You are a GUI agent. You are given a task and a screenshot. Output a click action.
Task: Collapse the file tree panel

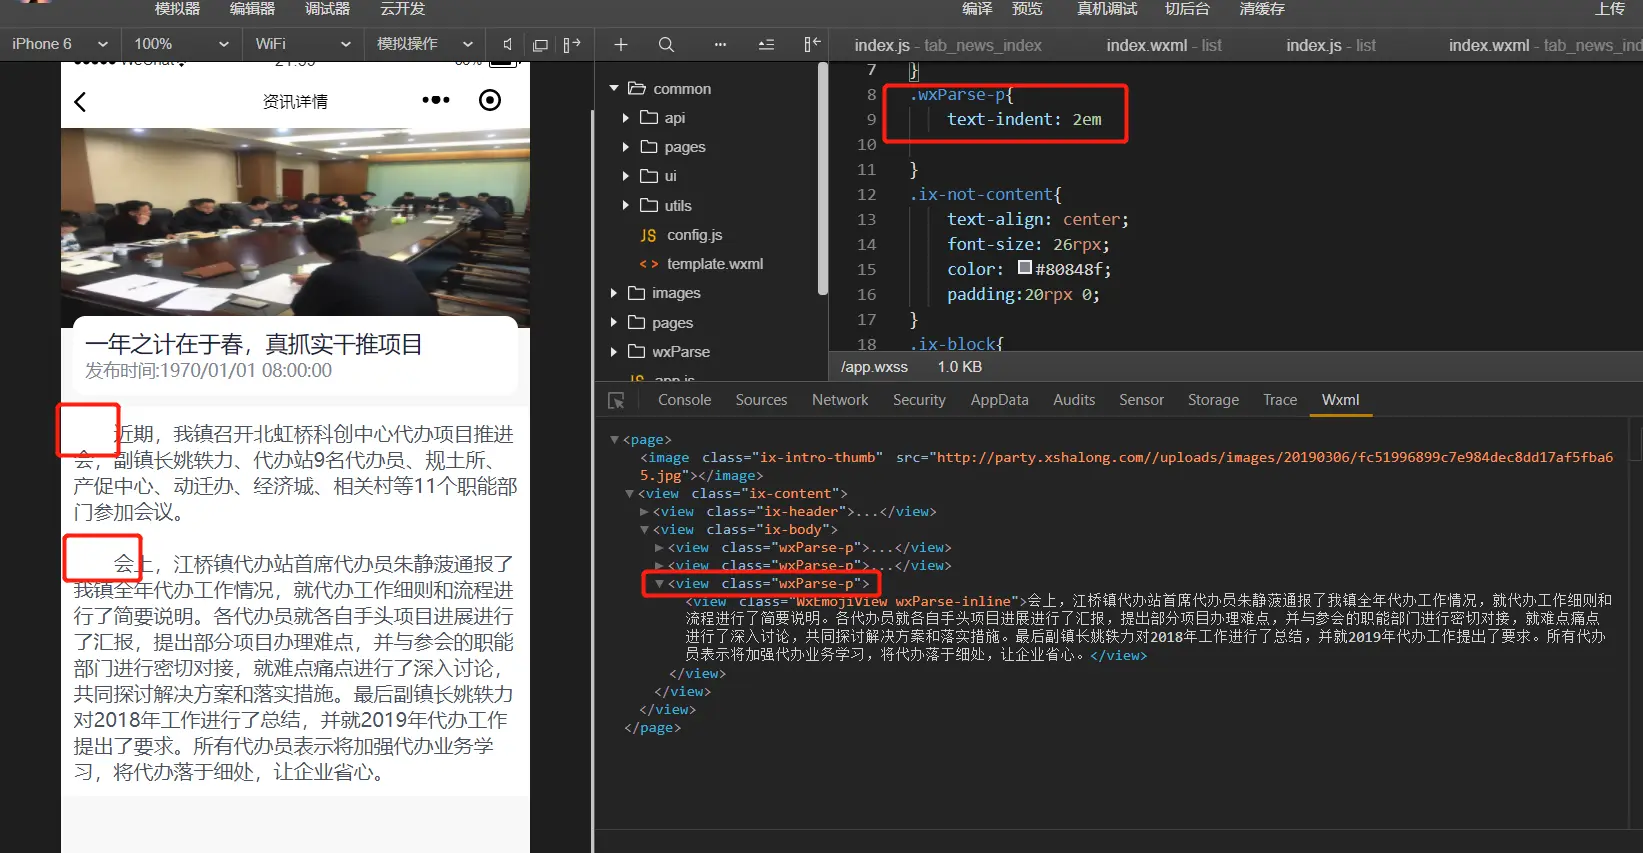[x=812, y=44]
